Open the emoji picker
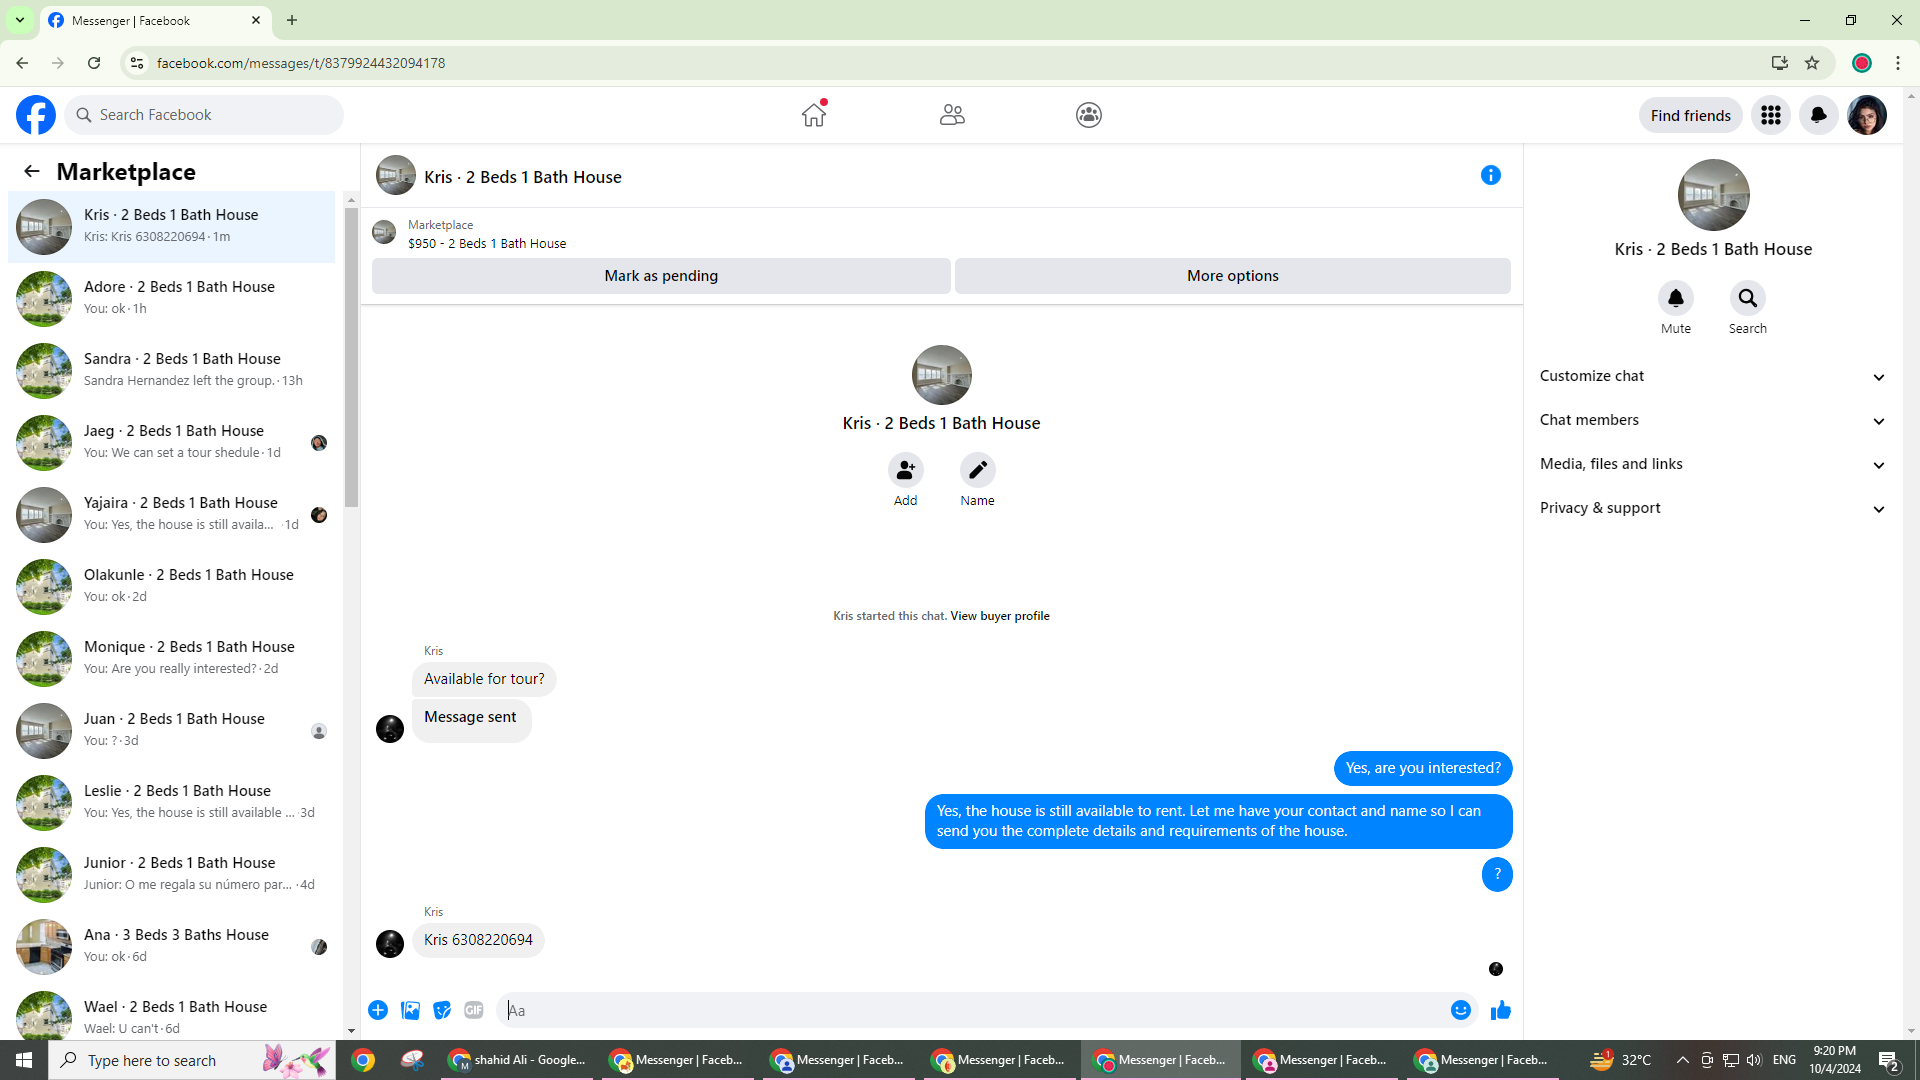Screen dimensions: 1920x1080 coord(1461,1010)
